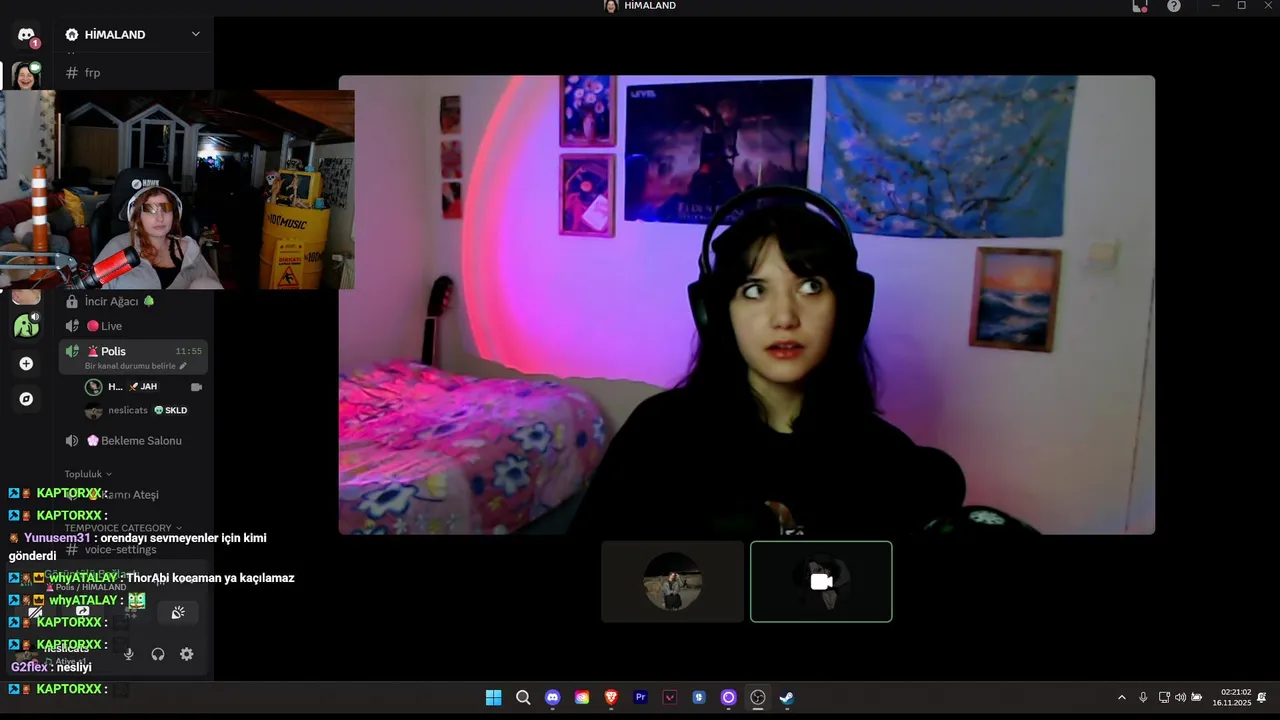Open the purple circle app taskbar icon

[x=729, y=698]
